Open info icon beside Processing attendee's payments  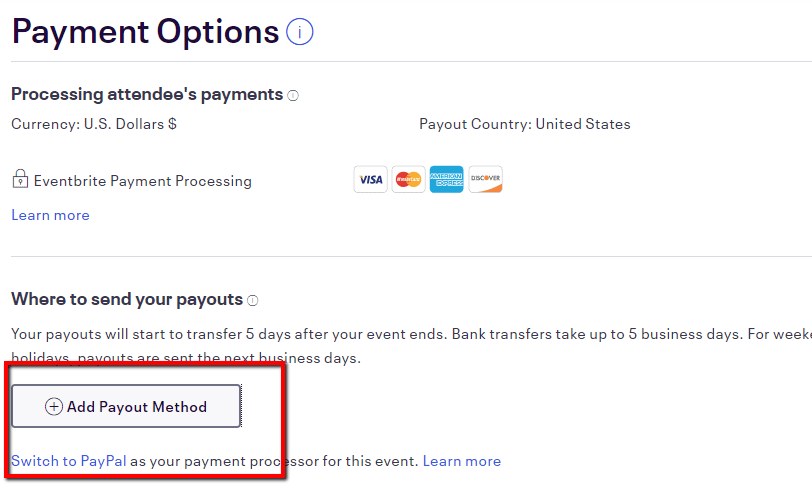click(293, 96)
